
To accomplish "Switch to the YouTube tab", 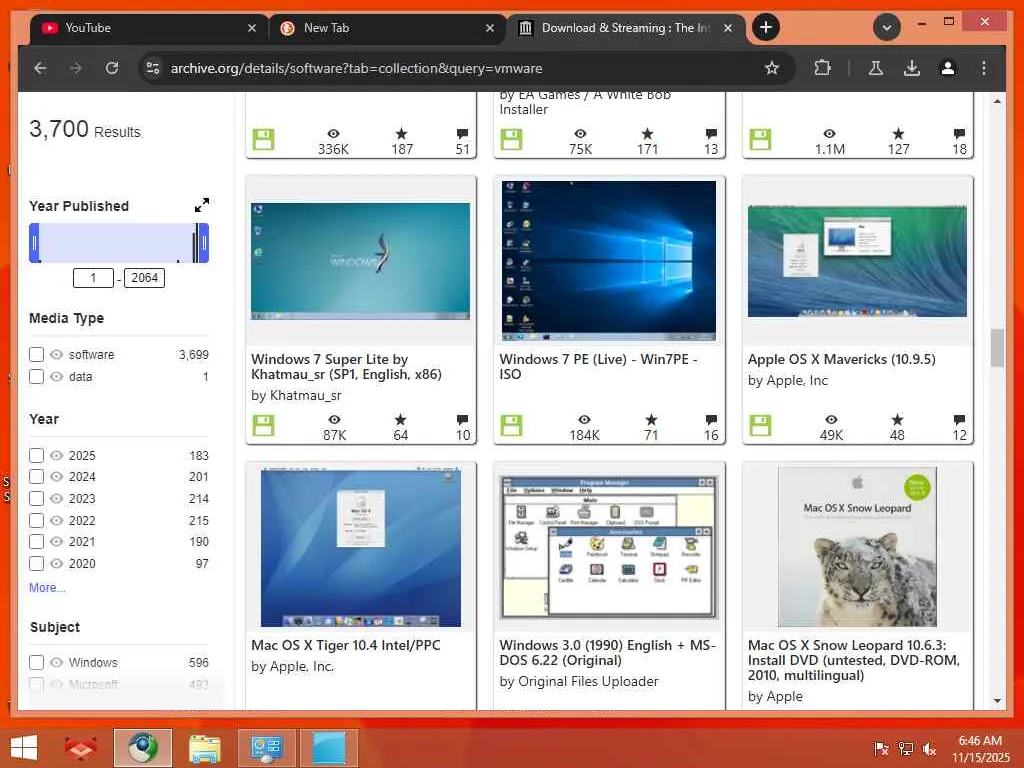I will pos(149,28).
